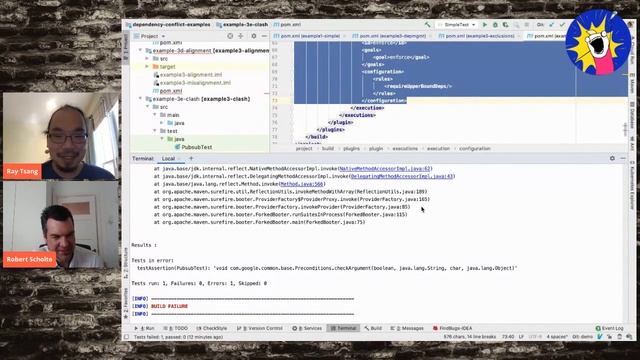Viewport: 640px width, 360px height.
Task: Collapse the example-3e-clash module
Action: (140, 99)
